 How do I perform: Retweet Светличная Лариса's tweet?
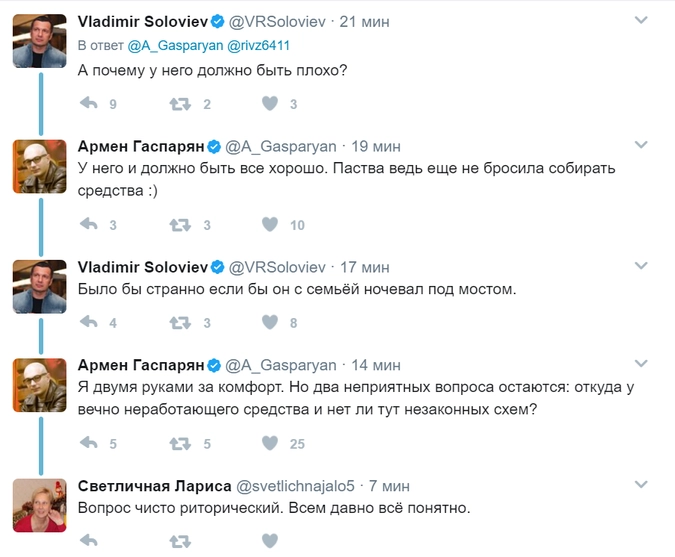(x=180, y=541)
